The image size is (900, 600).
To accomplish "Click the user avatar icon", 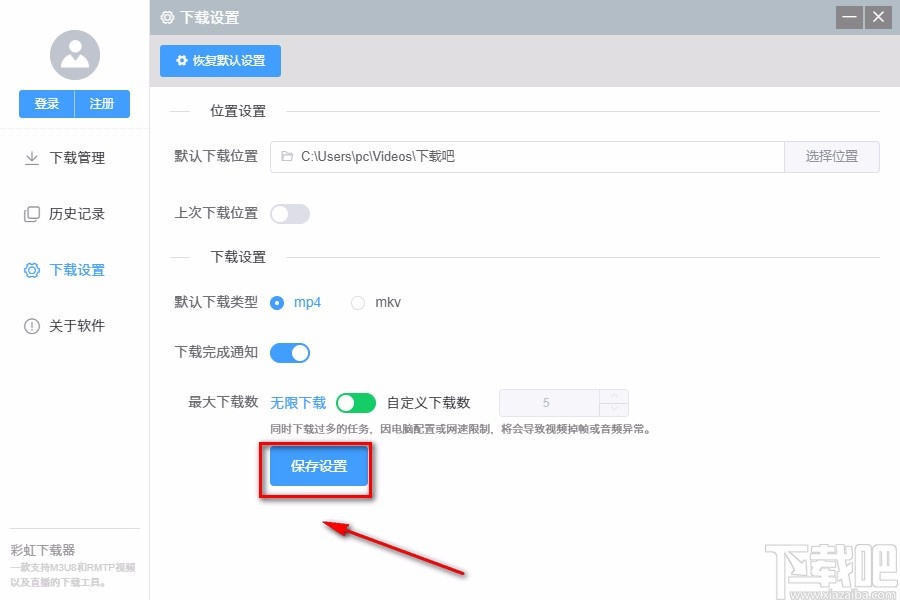I will (x=74, y=55).
